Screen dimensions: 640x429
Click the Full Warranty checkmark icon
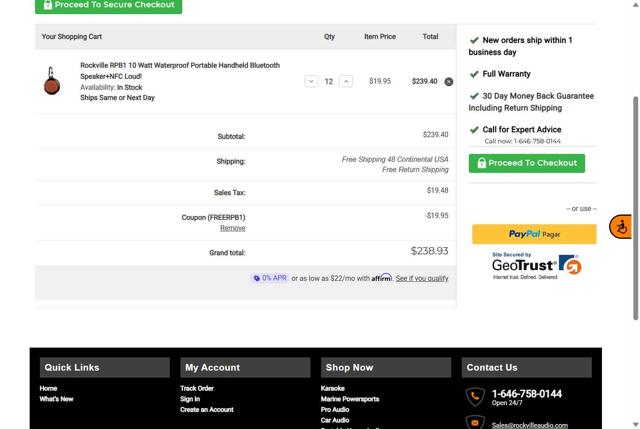pos(474,74)
